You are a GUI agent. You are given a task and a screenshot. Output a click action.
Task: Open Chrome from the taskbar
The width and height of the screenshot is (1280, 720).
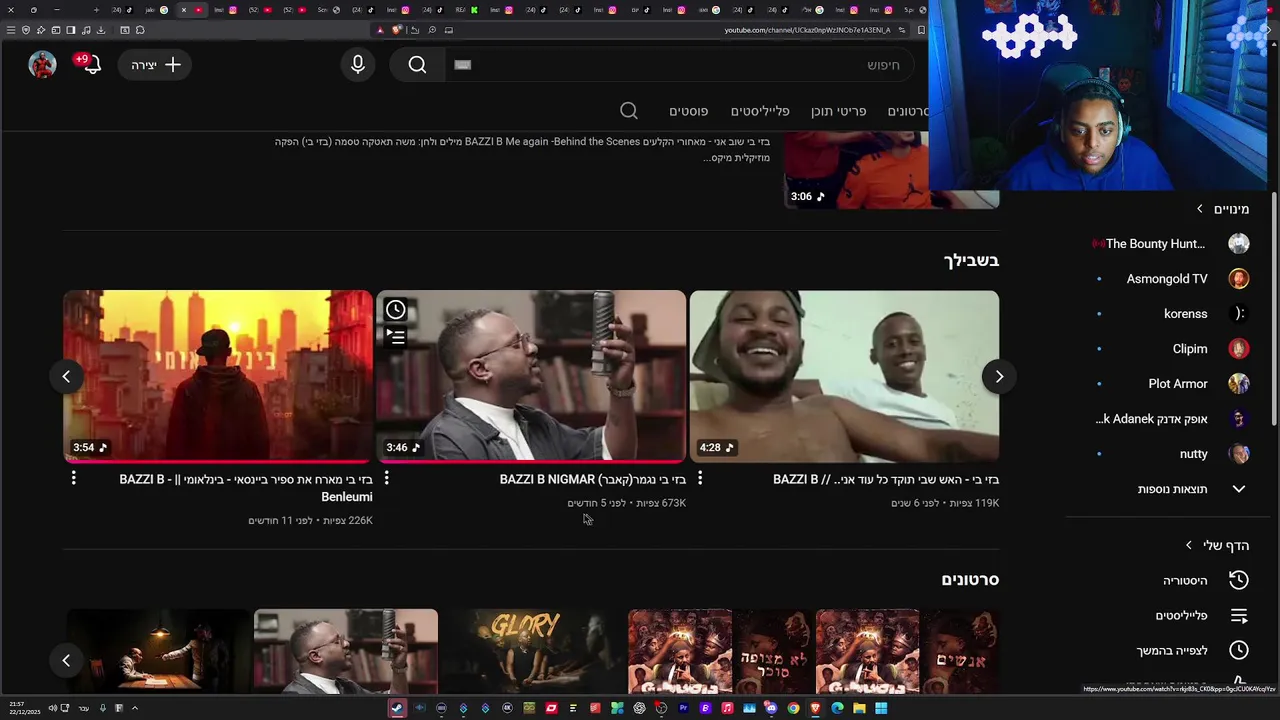(793, 708)
